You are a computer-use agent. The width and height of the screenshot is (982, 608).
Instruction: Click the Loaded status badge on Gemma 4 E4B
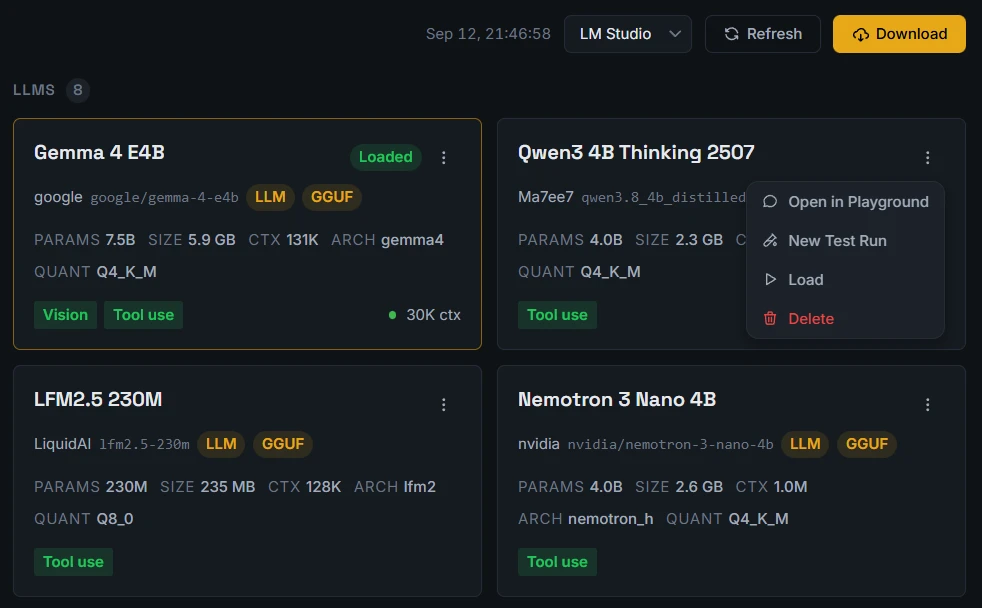click(x=385, y=157)
